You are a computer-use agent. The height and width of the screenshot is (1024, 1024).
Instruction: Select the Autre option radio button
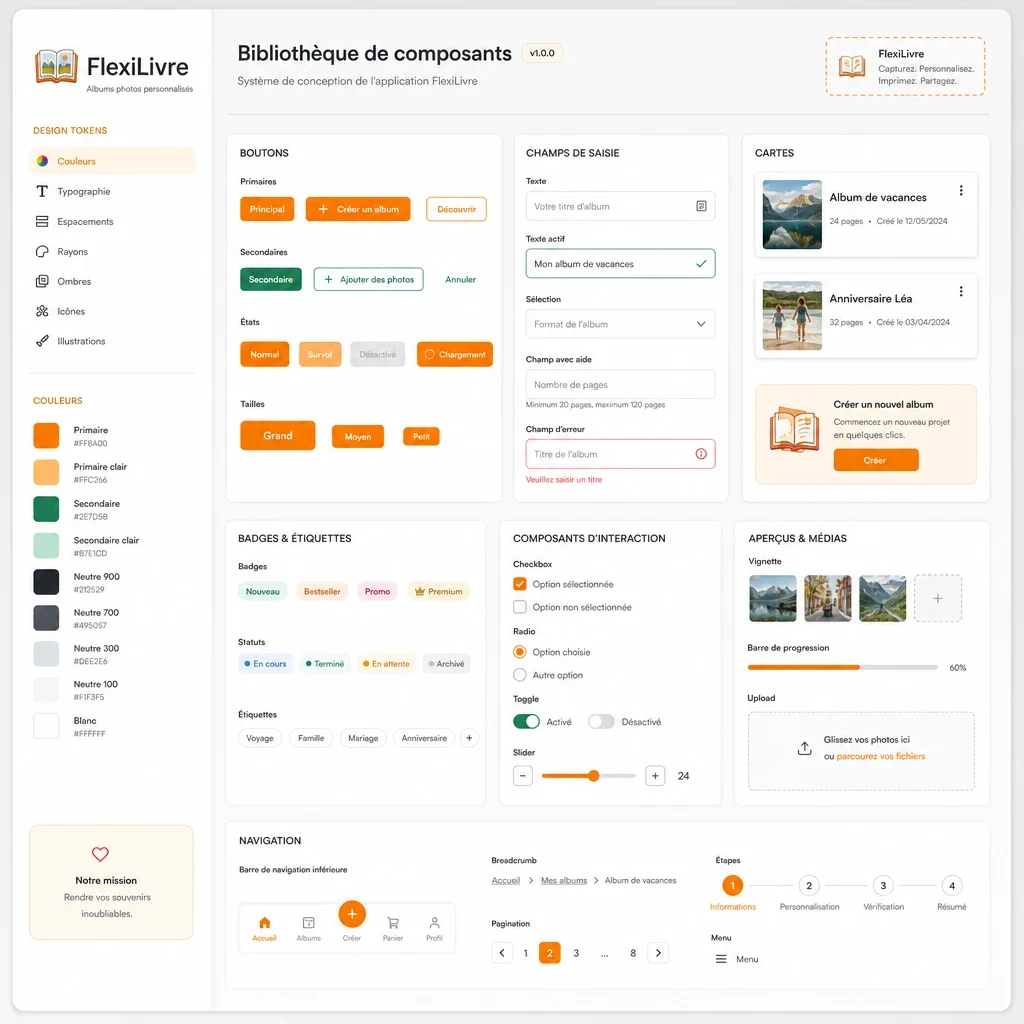point(520,675)
